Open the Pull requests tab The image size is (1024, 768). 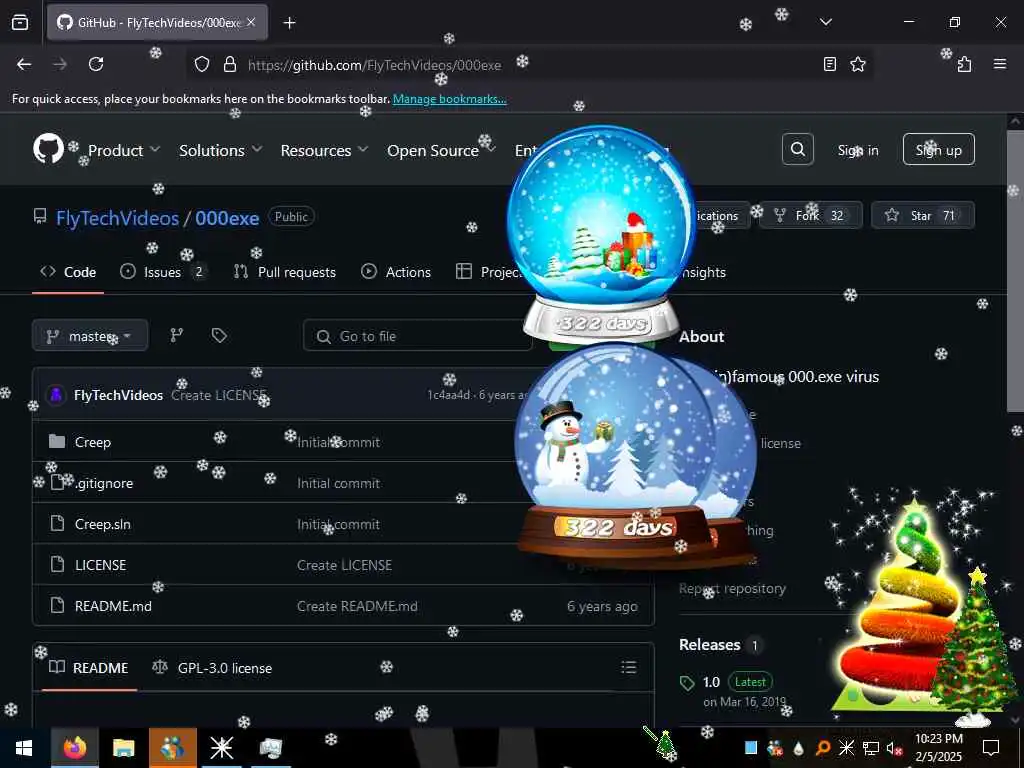click(285, 272)
